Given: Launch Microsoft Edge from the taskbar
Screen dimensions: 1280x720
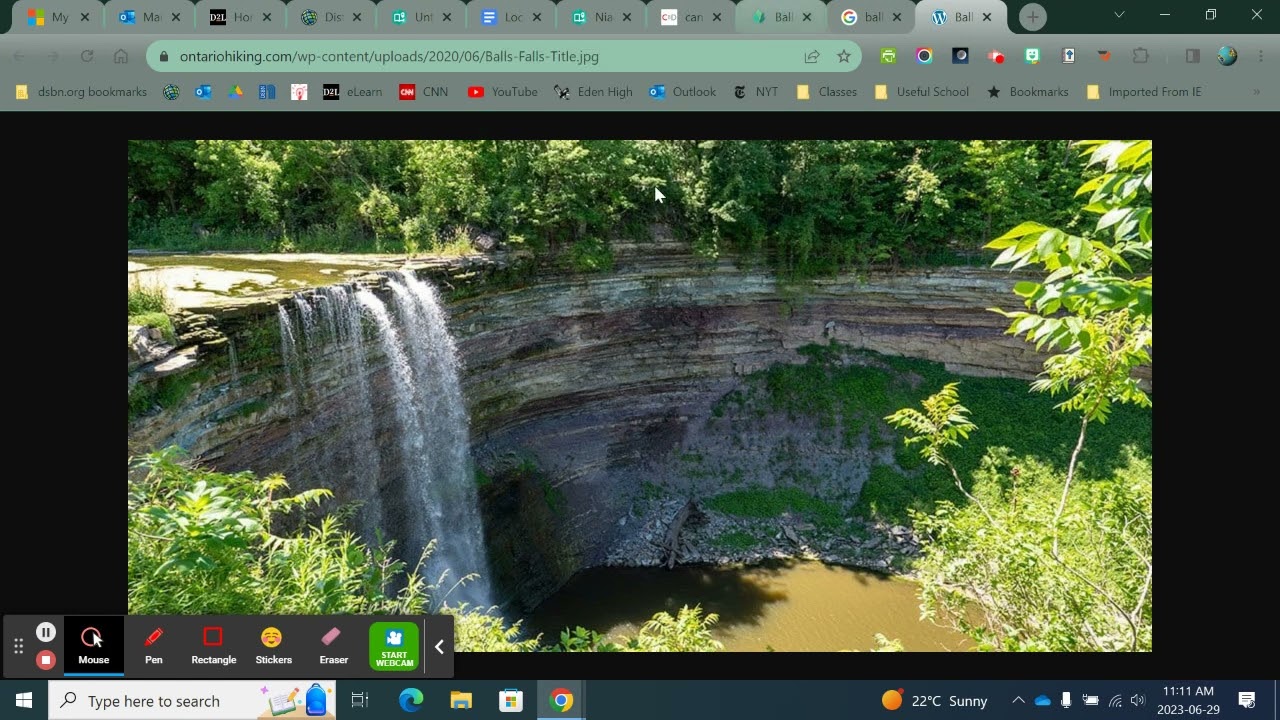Looking at the screenshot, I should pos(411,700).
